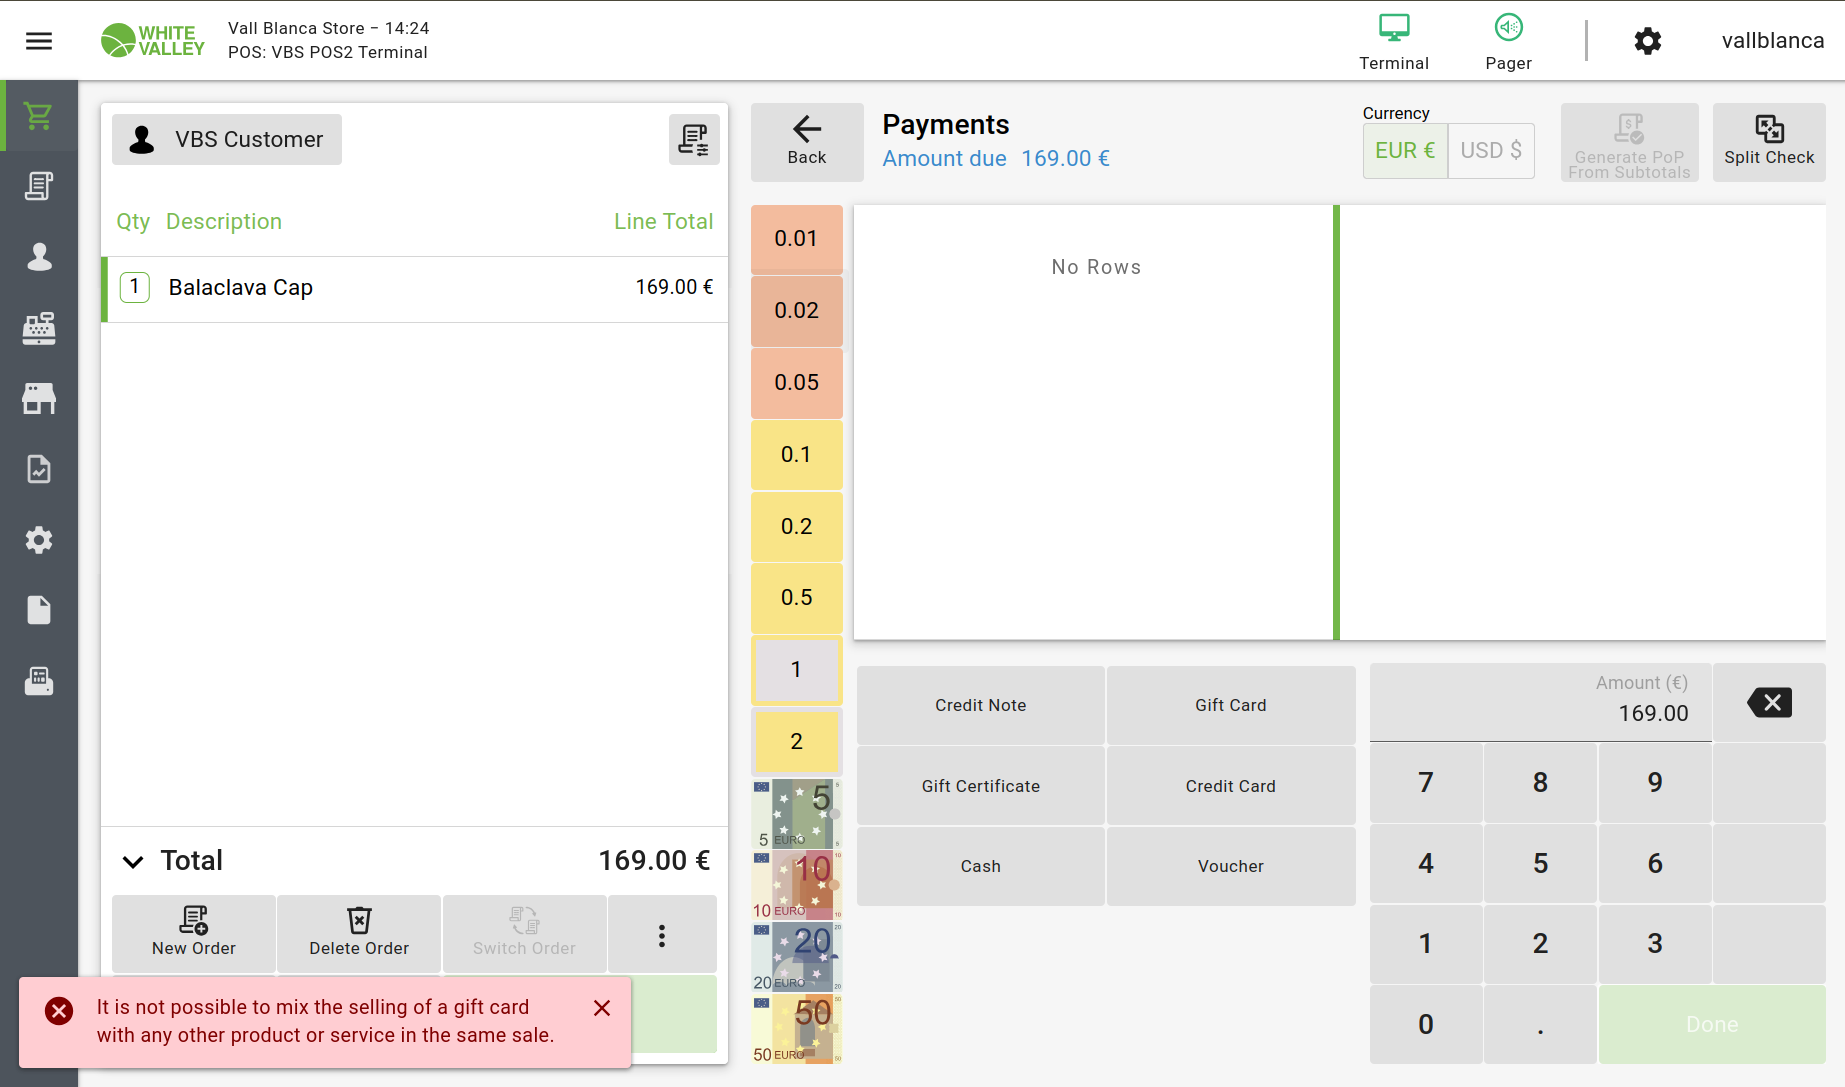Open the fiscal printer sidebar icon
Screen dimensions: 1845x1087
(x=39, y=681)
